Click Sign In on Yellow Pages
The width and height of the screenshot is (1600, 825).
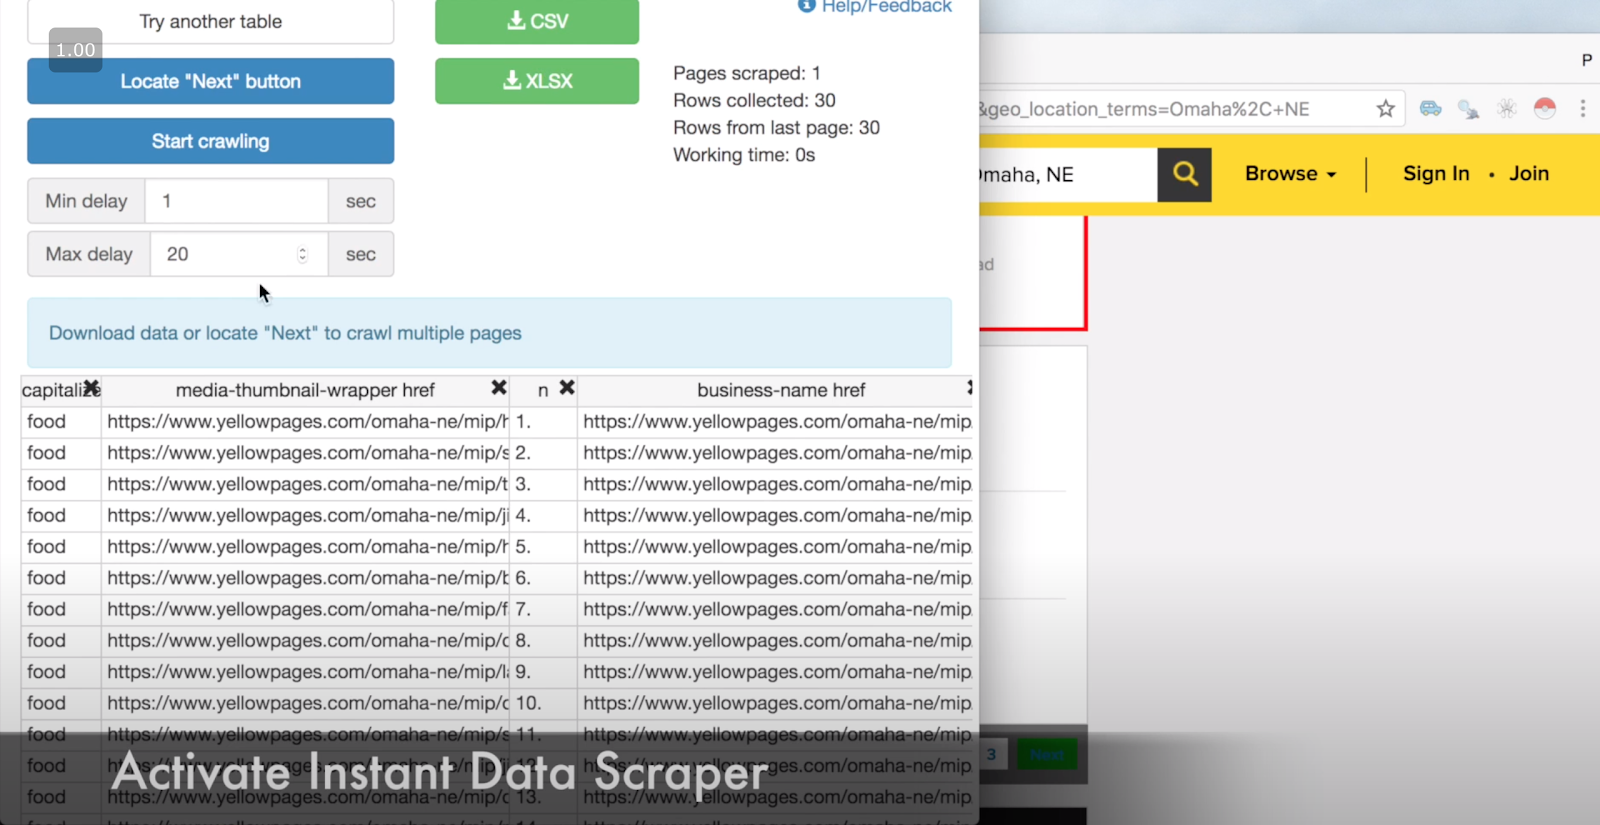point(1436,174)
